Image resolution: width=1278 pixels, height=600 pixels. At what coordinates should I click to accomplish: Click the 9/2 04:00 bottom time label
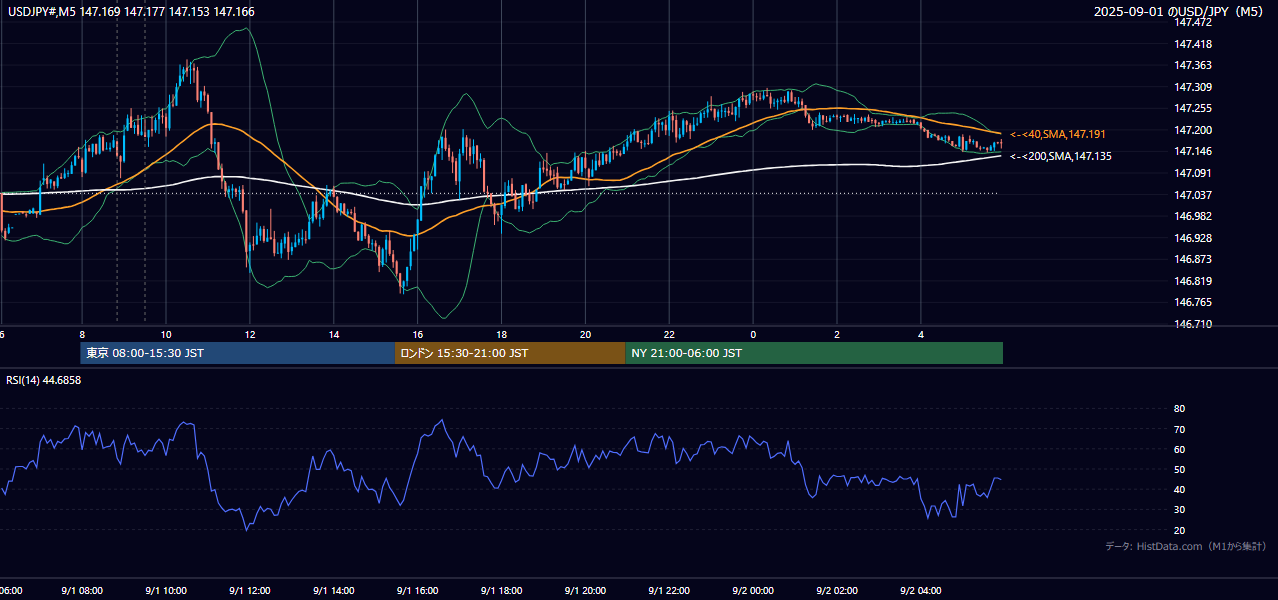(x=921, y=591)
